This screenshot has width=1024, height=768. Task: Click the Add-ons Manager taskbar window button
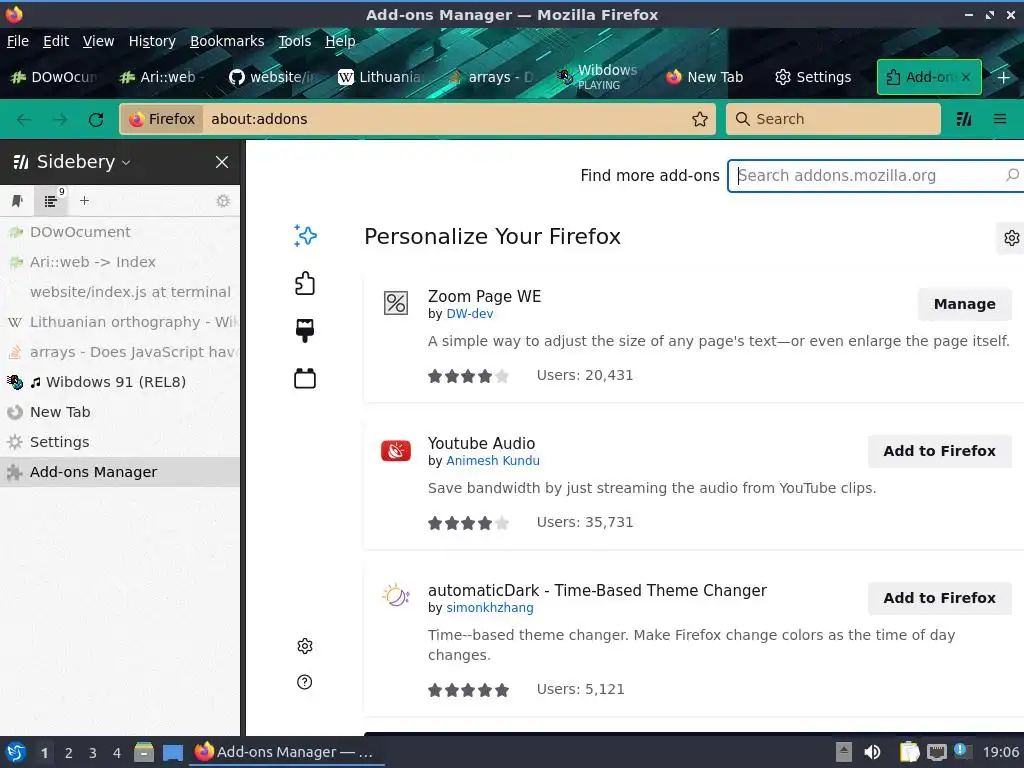tap(286, 752)
